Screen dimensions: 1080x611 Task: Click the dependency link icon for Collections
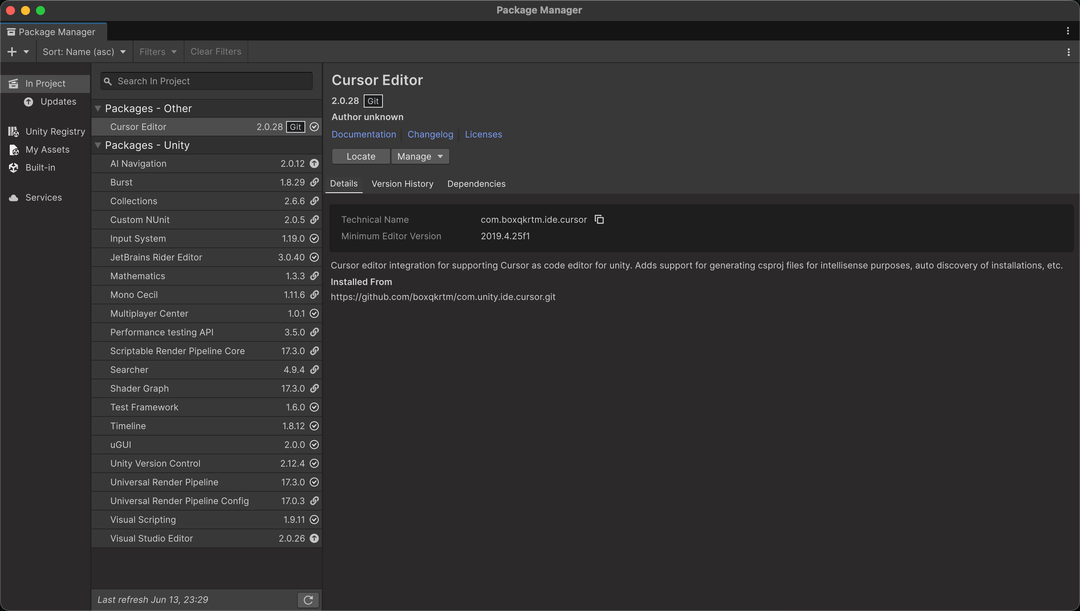[314, 201]
